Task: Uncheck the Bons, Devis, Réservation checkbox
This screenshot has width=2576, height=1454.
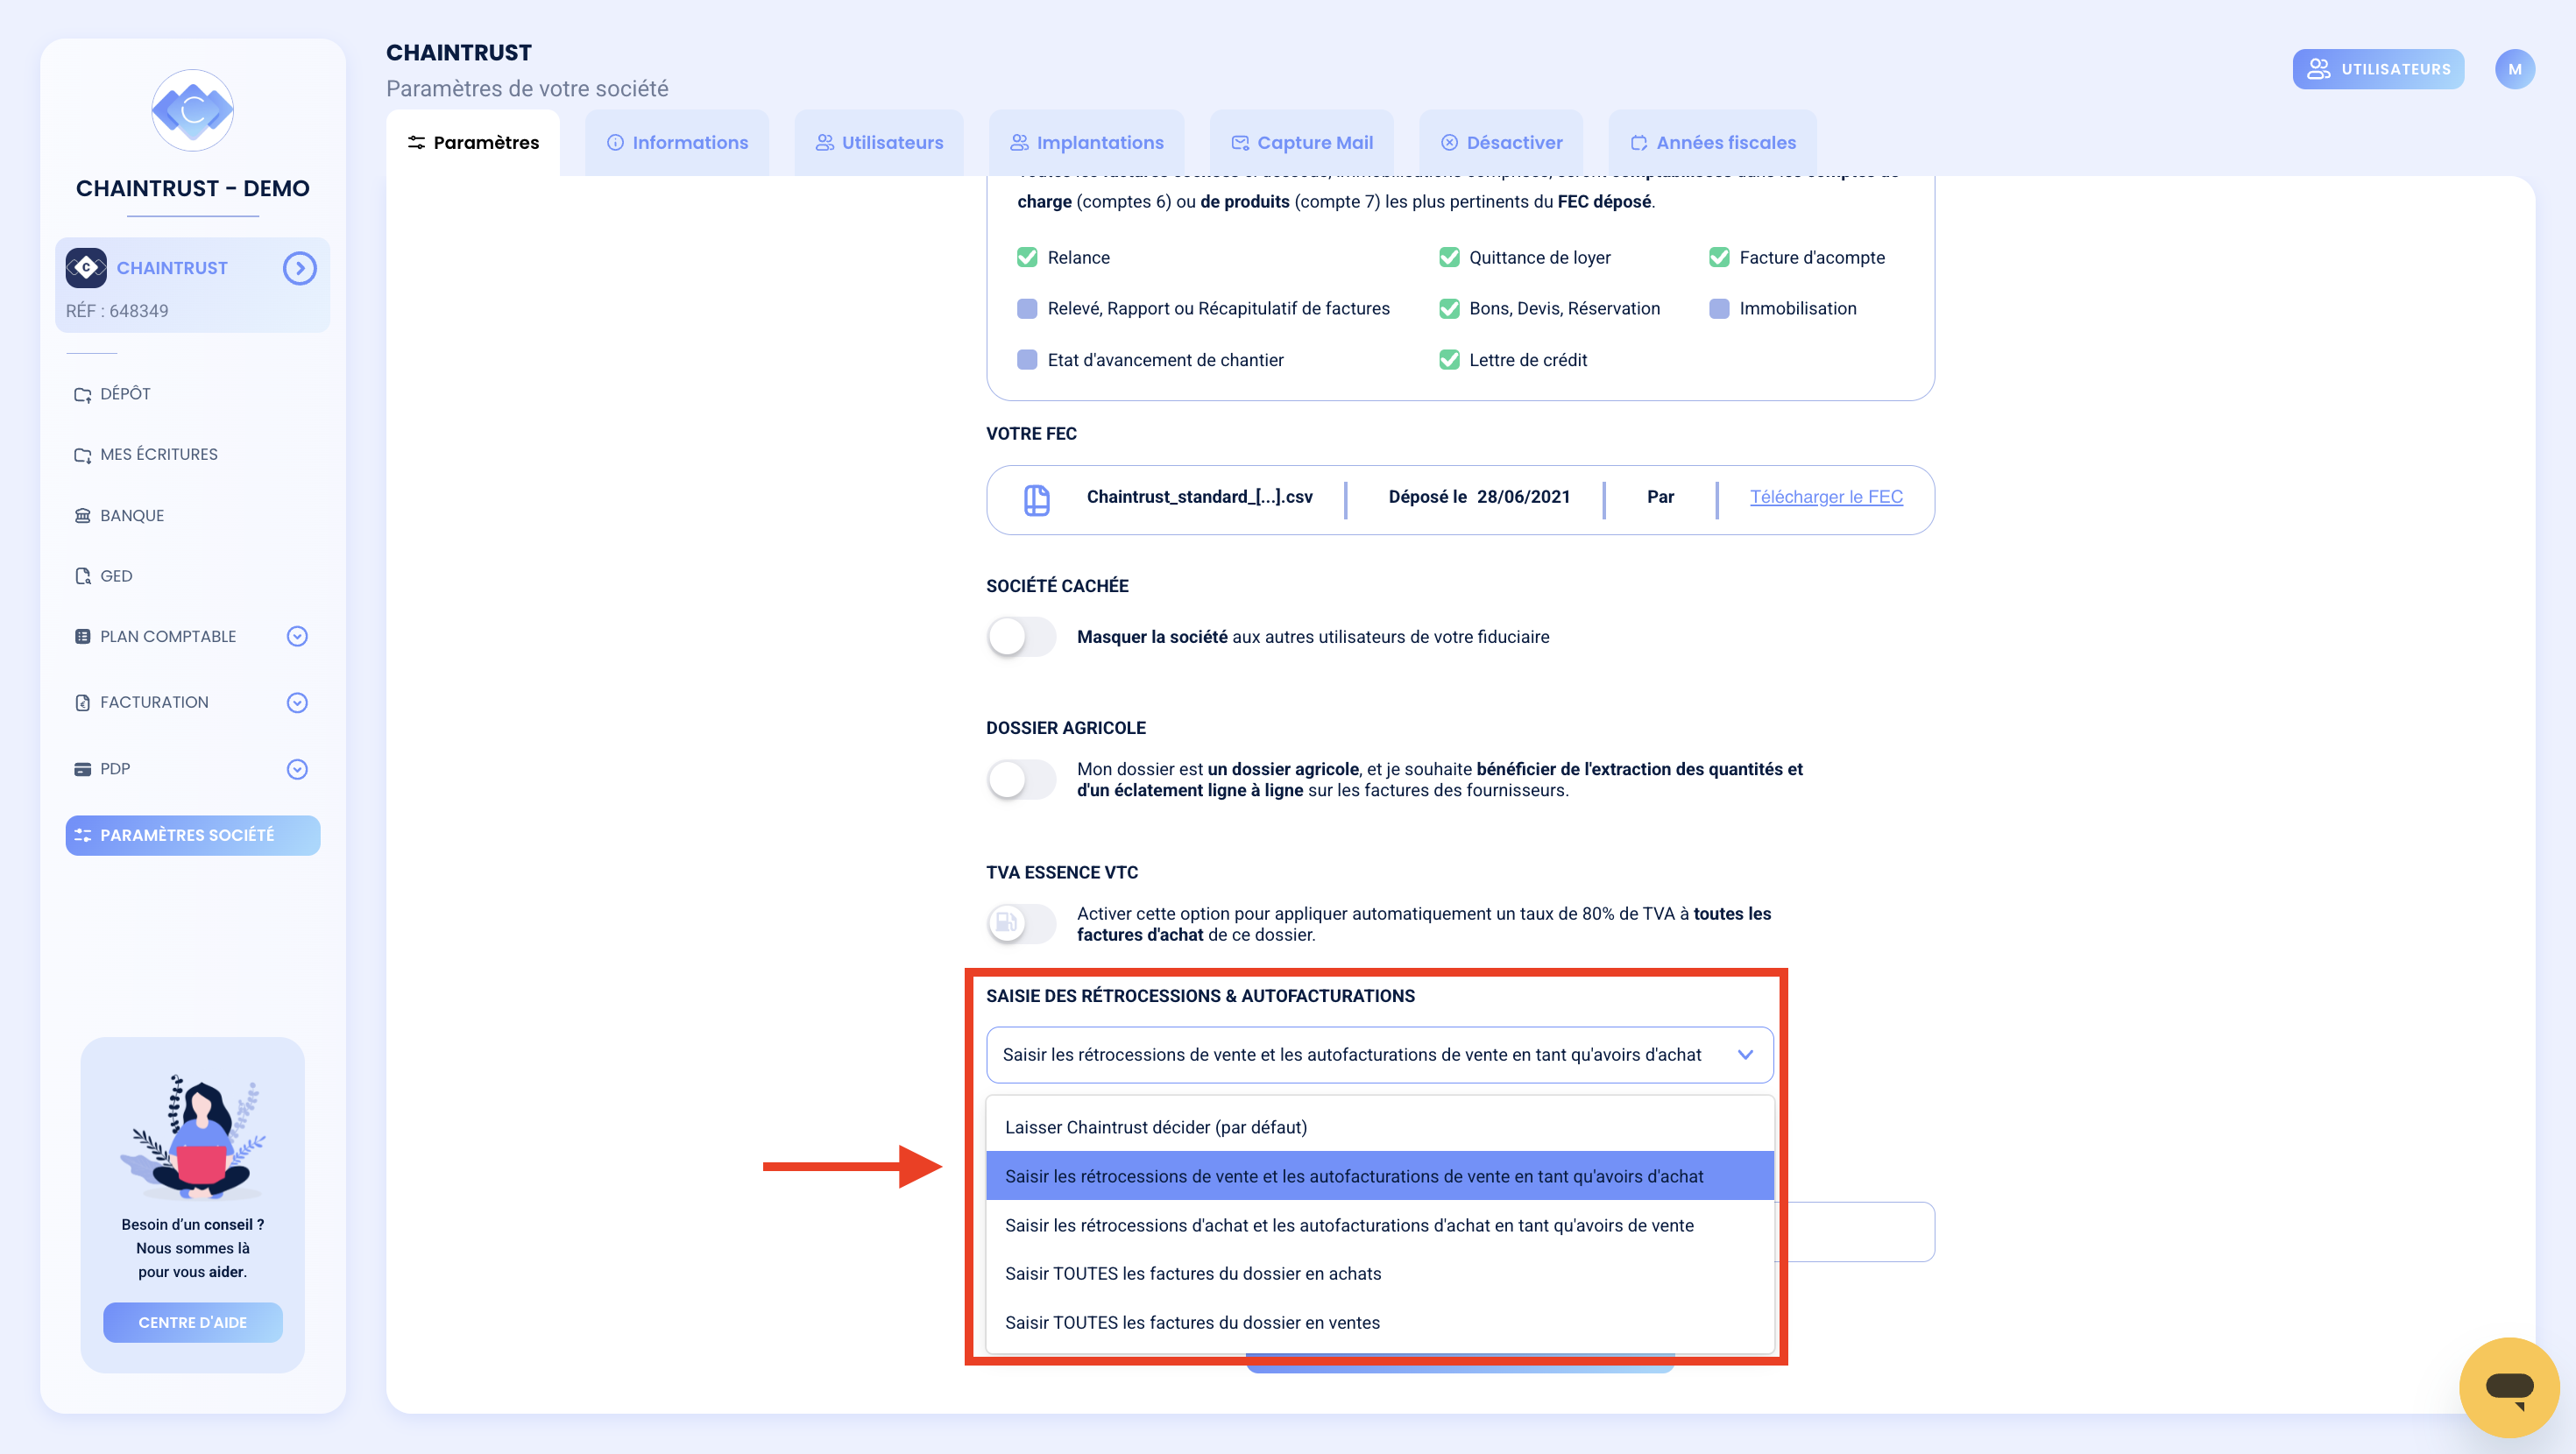Action: (1449, 308)
